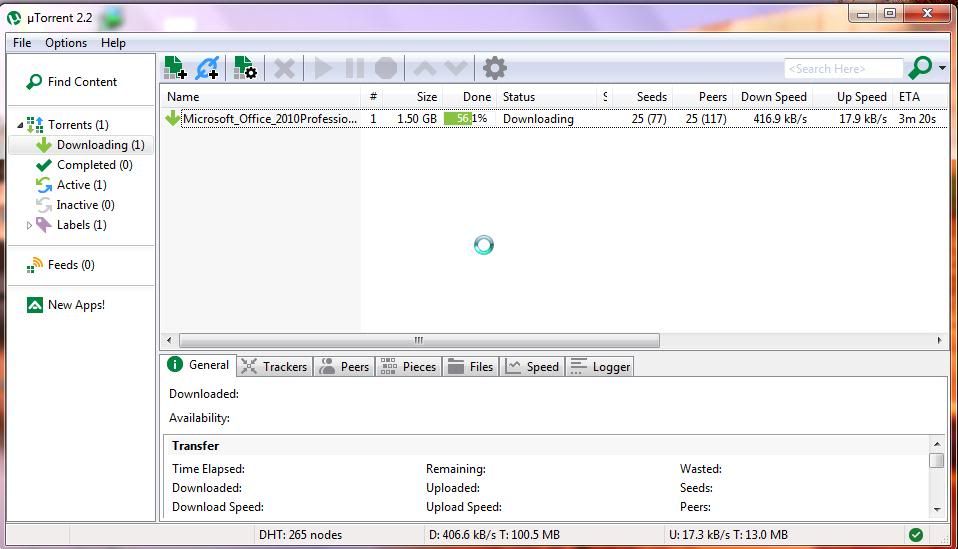Screen dimensions: 958x549
Task: Open the search provider dropdown arrow
Action: coord(943,69)
